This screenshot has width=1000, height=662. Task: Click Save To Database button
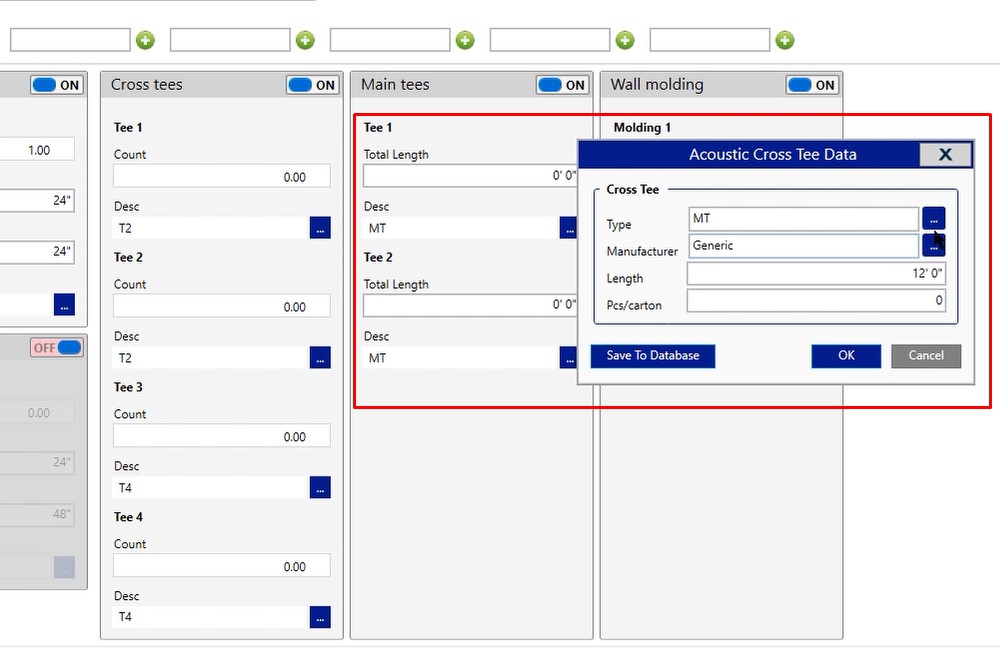(652, 355)
